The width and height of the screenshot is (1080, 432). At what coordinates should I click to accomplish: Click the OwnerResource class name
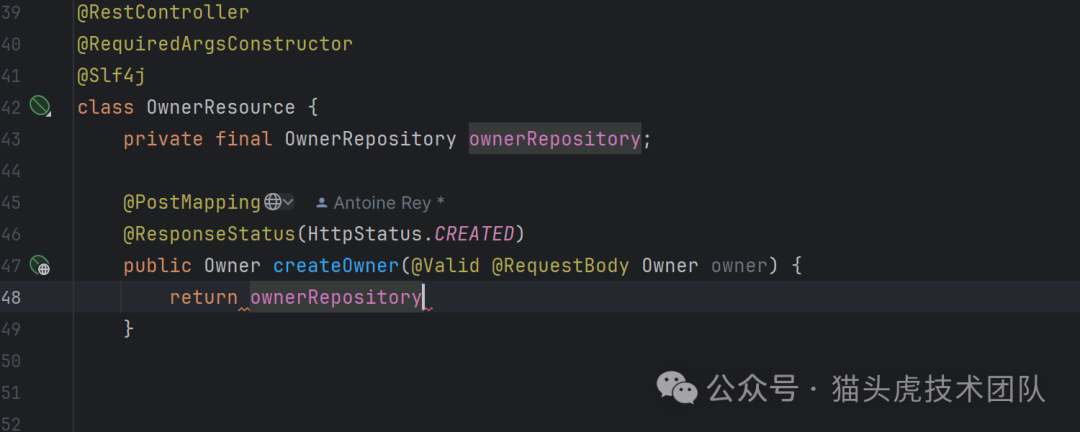[x=221, y=107]
